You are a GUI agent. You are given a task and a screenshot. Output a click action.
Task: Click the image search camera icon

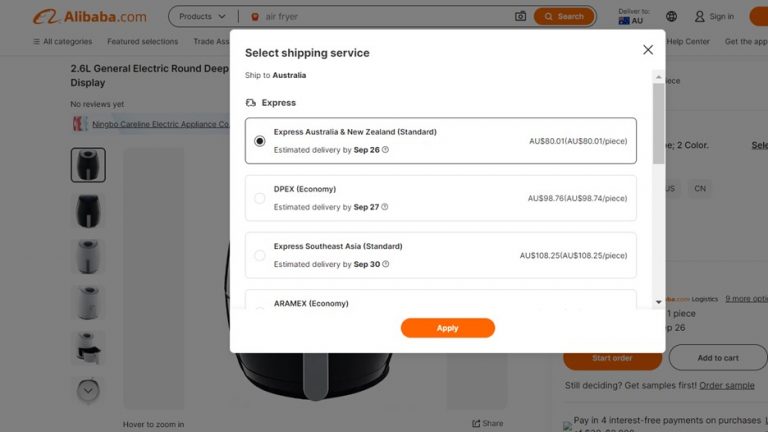[520, 16]
